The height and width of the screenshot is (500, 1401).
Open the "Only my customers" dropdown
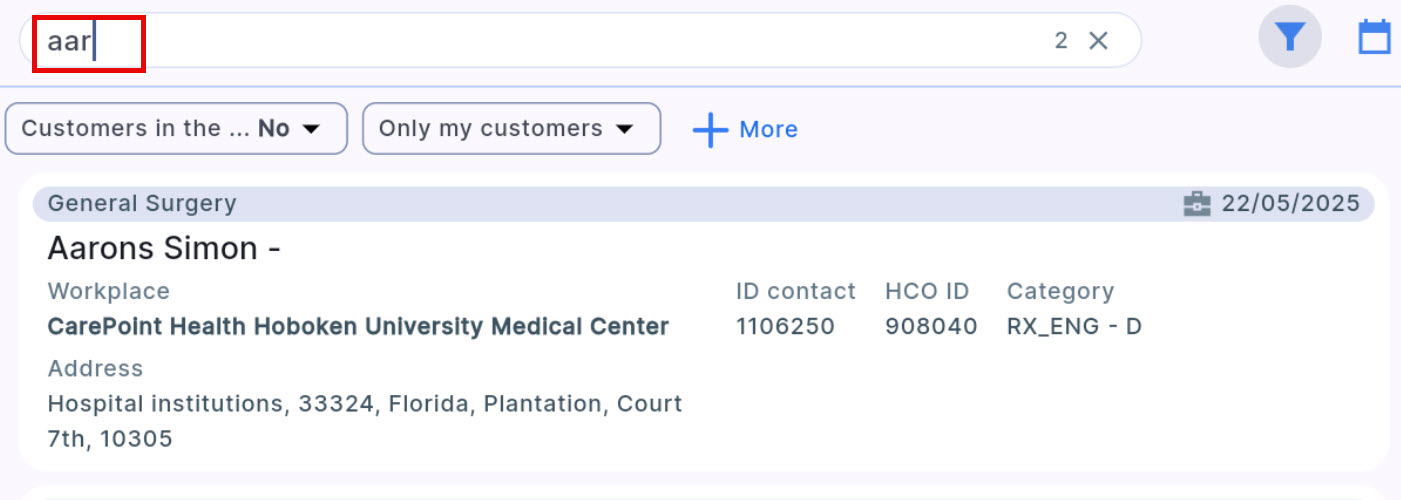510,129
